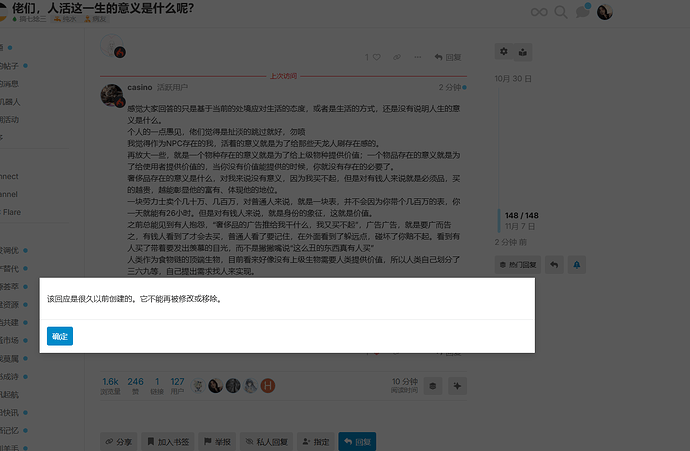Screen dimensions: 690x451
Task: Open the search magnifier in the header
Action: [561, 12]
